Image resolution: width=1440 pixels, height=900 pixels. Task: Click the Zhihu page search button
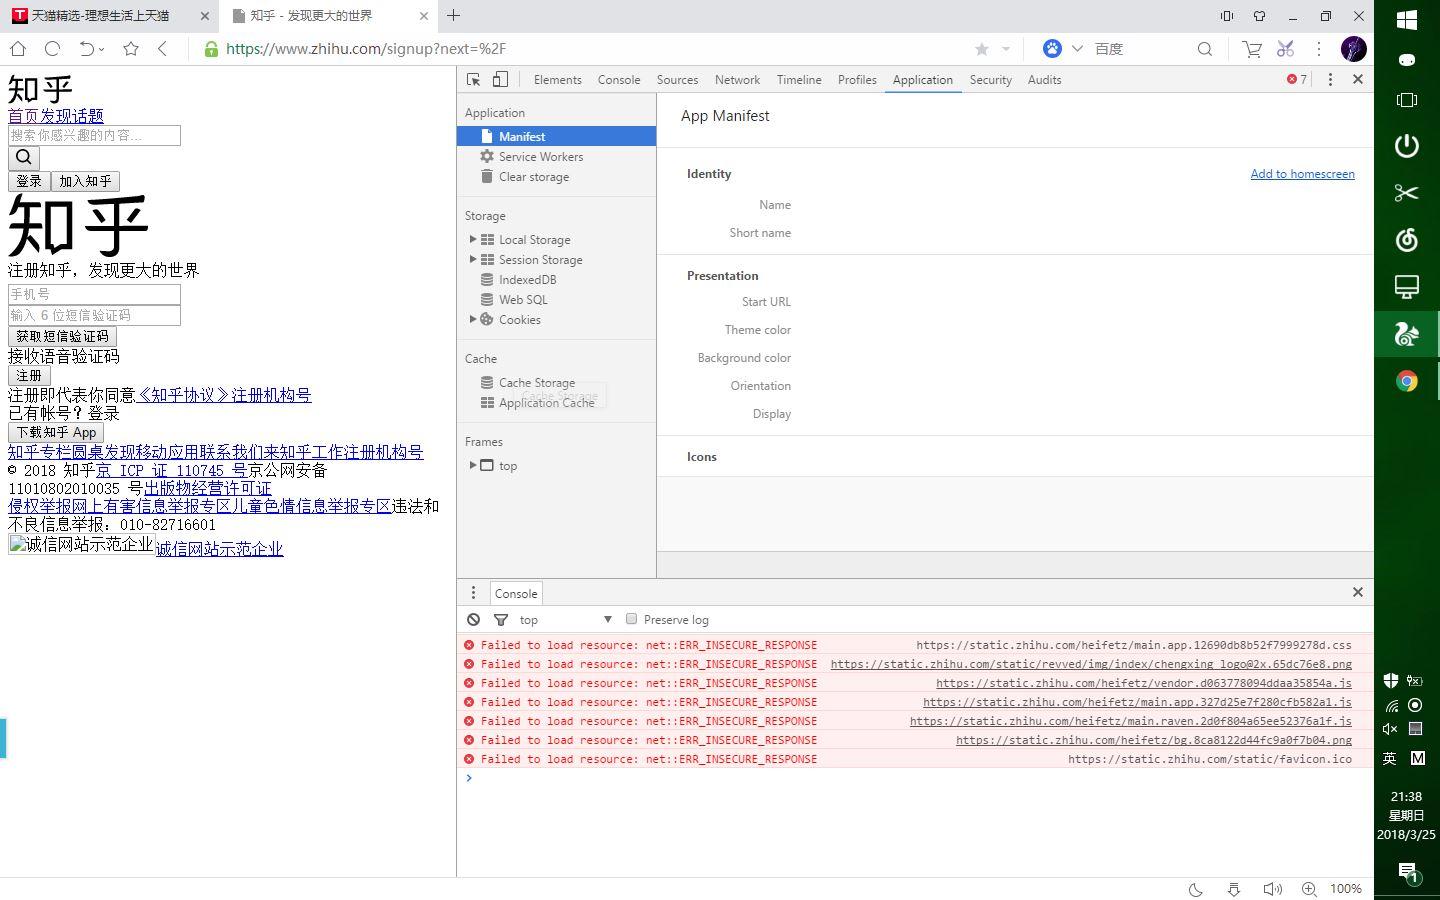tap(24, 158)
